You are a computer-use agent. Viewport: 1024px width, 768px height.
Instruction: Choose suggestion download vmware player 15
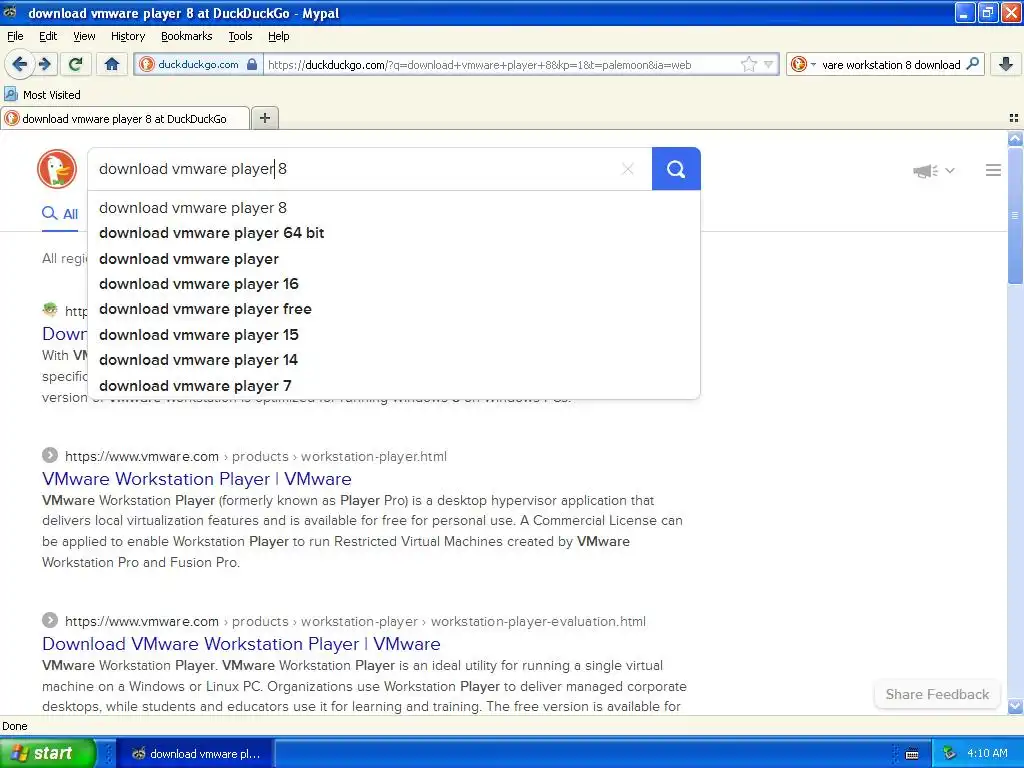[394, 334]
